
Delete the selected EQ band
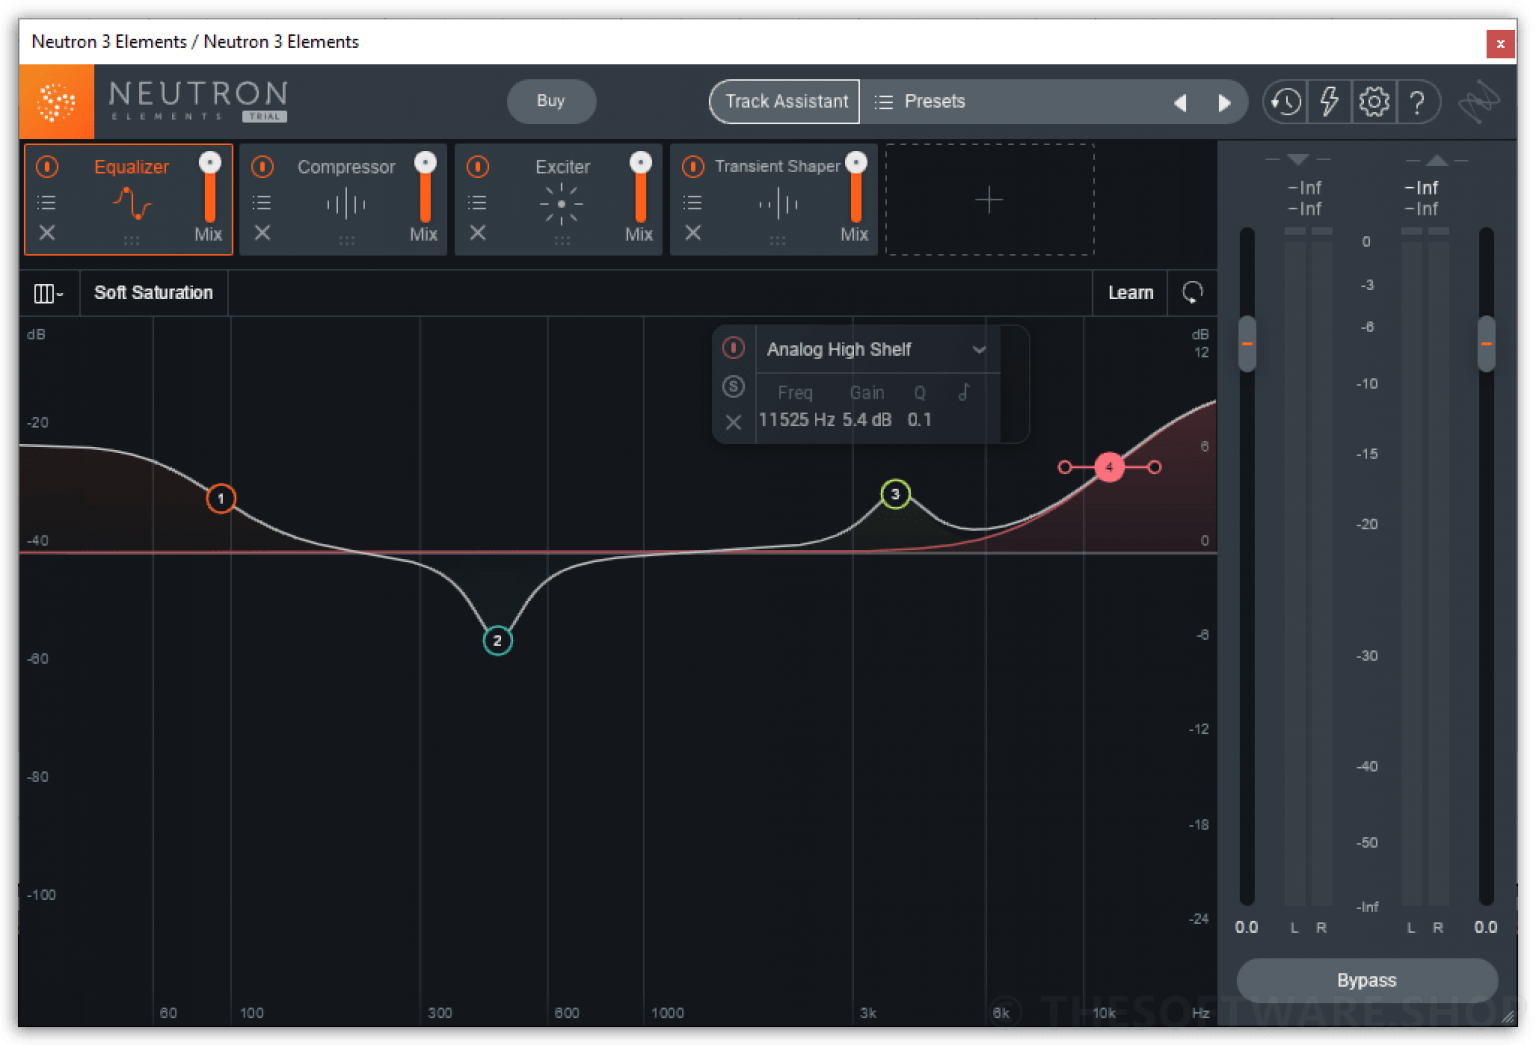[x=733, y=422]
